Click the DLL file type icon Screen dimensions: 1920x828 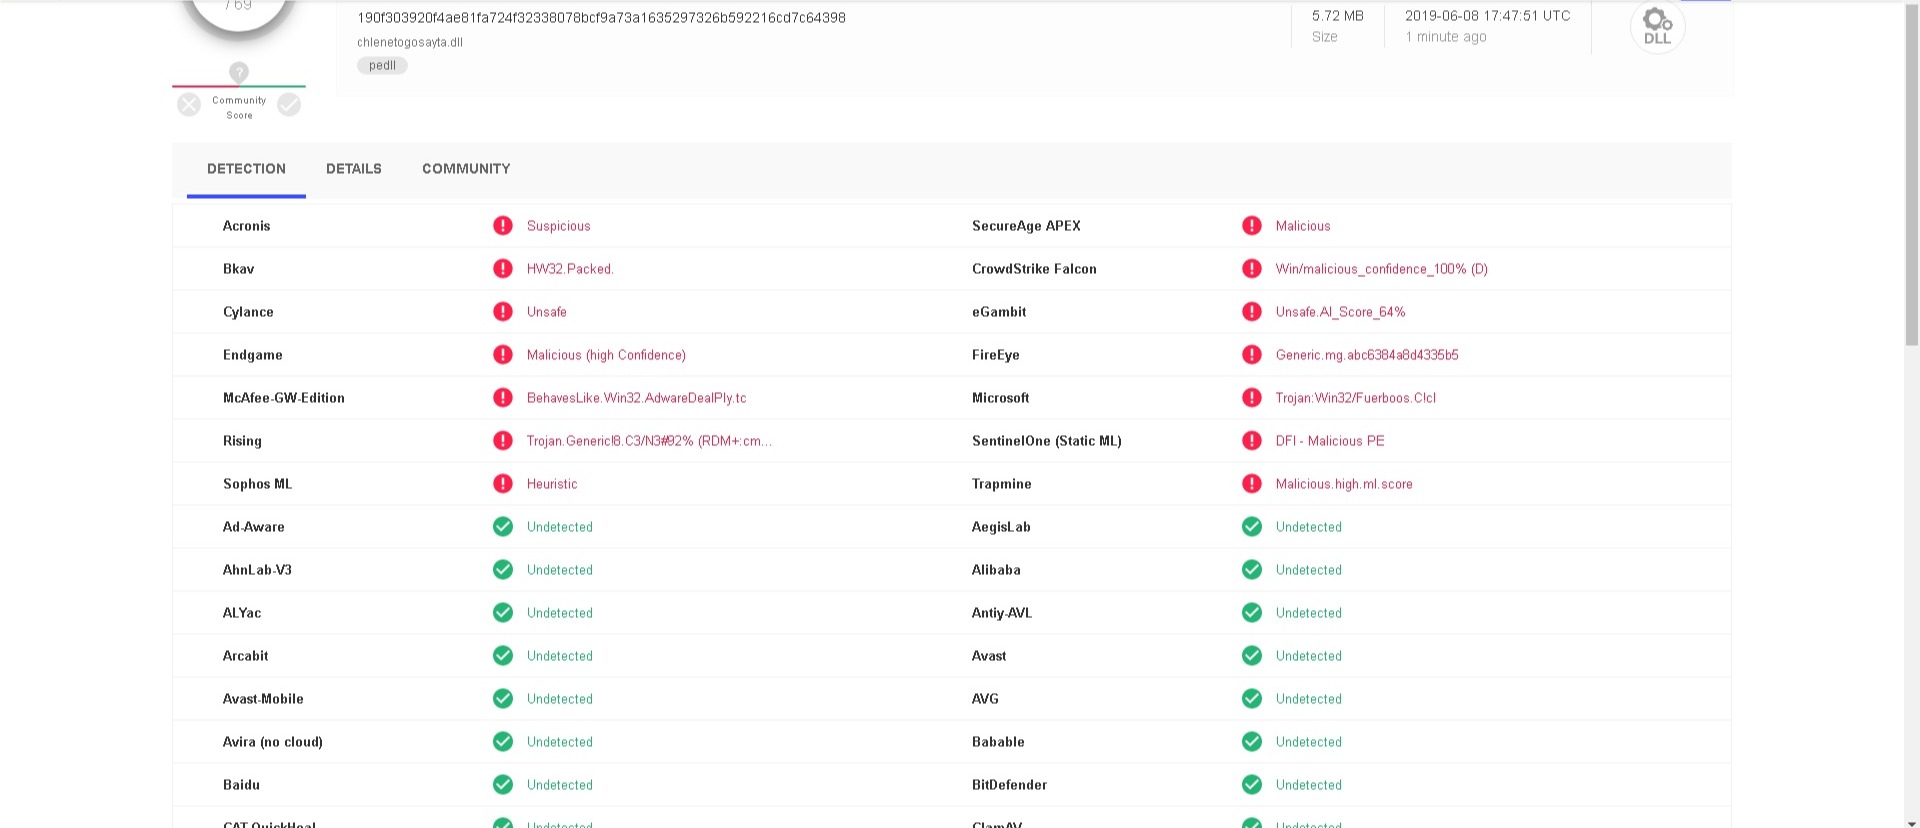pyautogui.click(x=1657, y=27)
